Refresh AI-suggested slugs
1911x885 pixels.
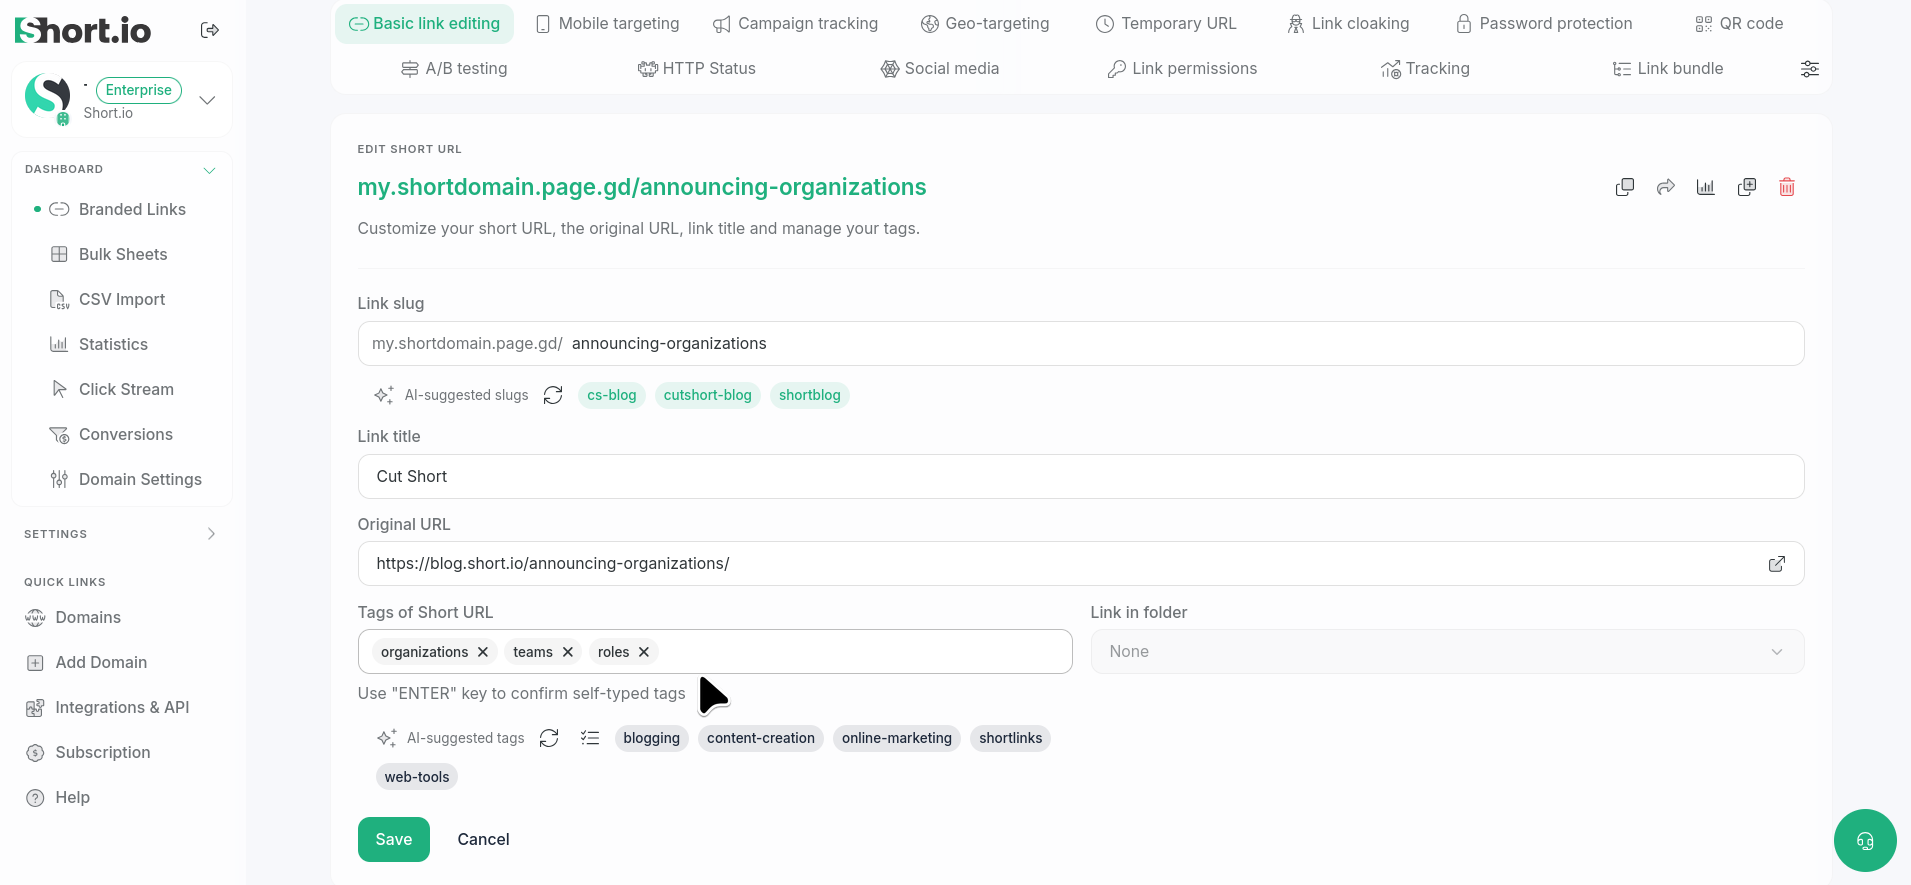pyautogui.click(x=553, y=395)
